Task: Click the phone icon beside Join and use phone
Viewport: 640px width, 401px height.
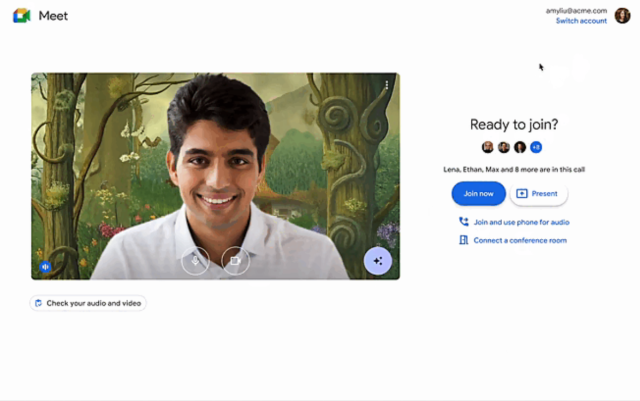Action: pos(463,222)
